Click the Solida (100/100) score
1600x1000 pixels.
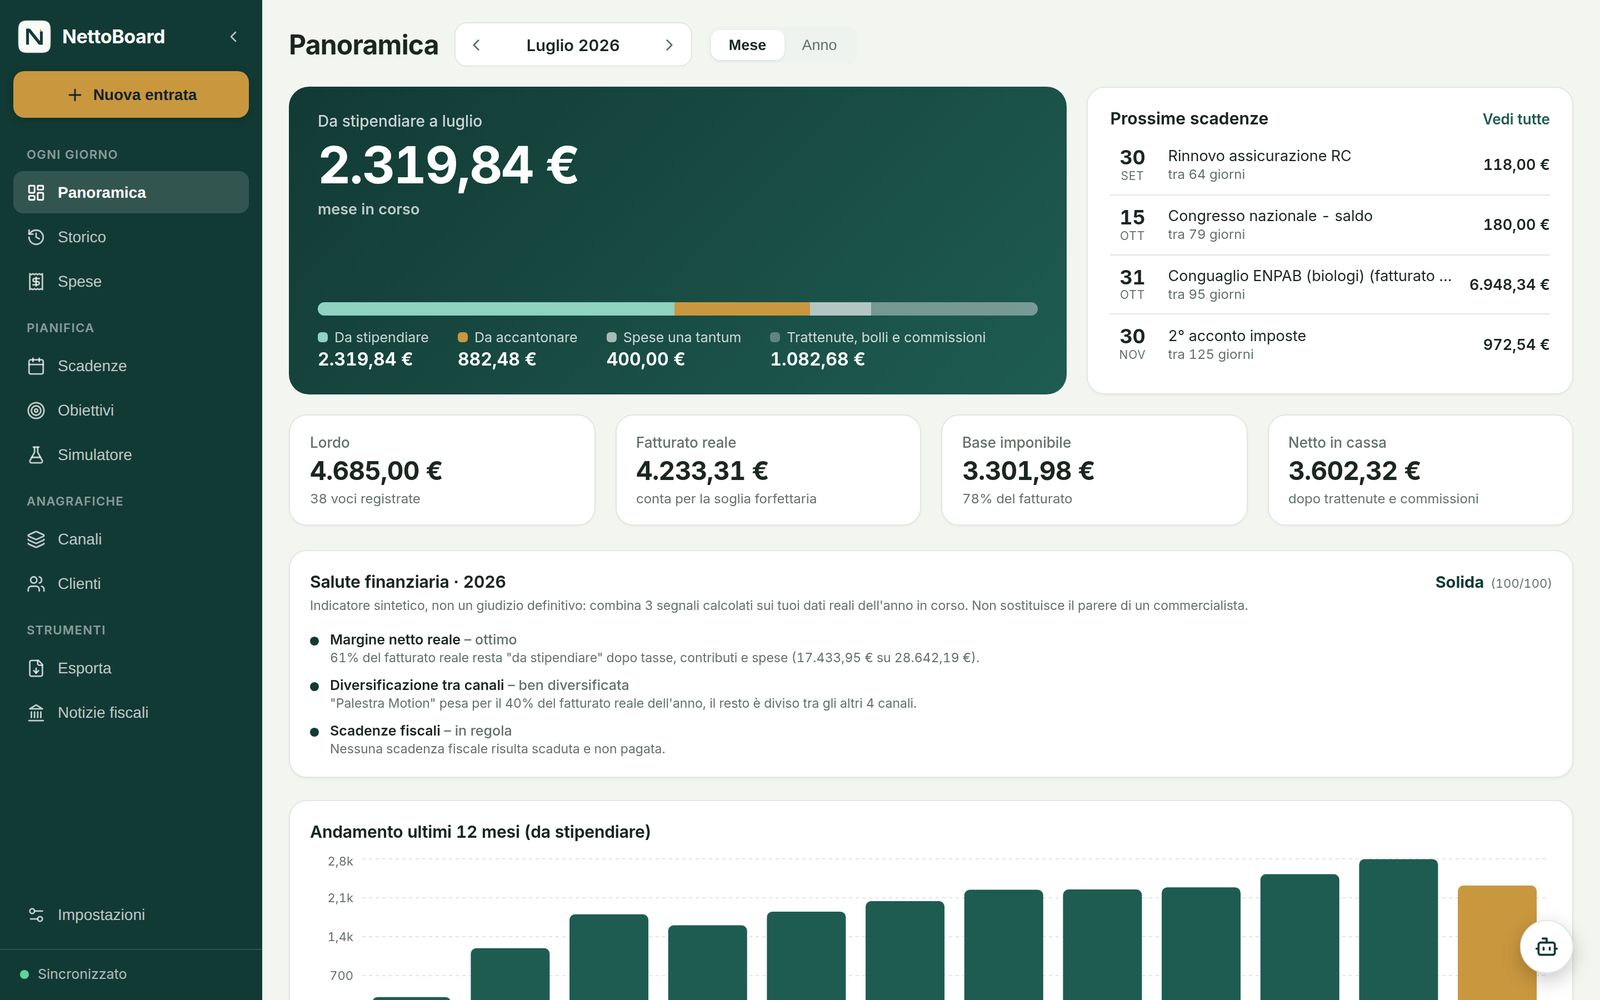[x=1493, y=582]
